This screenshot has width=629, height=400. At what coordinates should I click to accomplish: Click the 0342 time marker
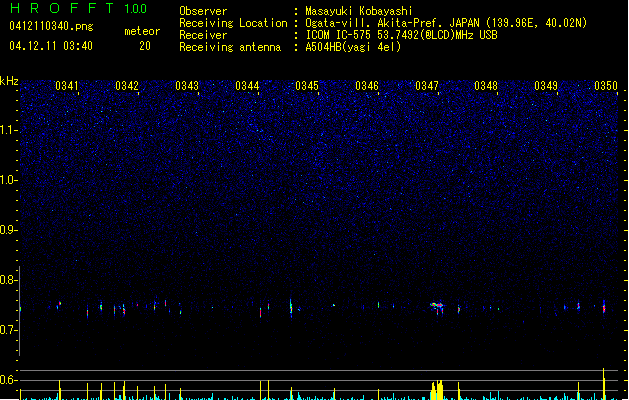tap(127, 86)
